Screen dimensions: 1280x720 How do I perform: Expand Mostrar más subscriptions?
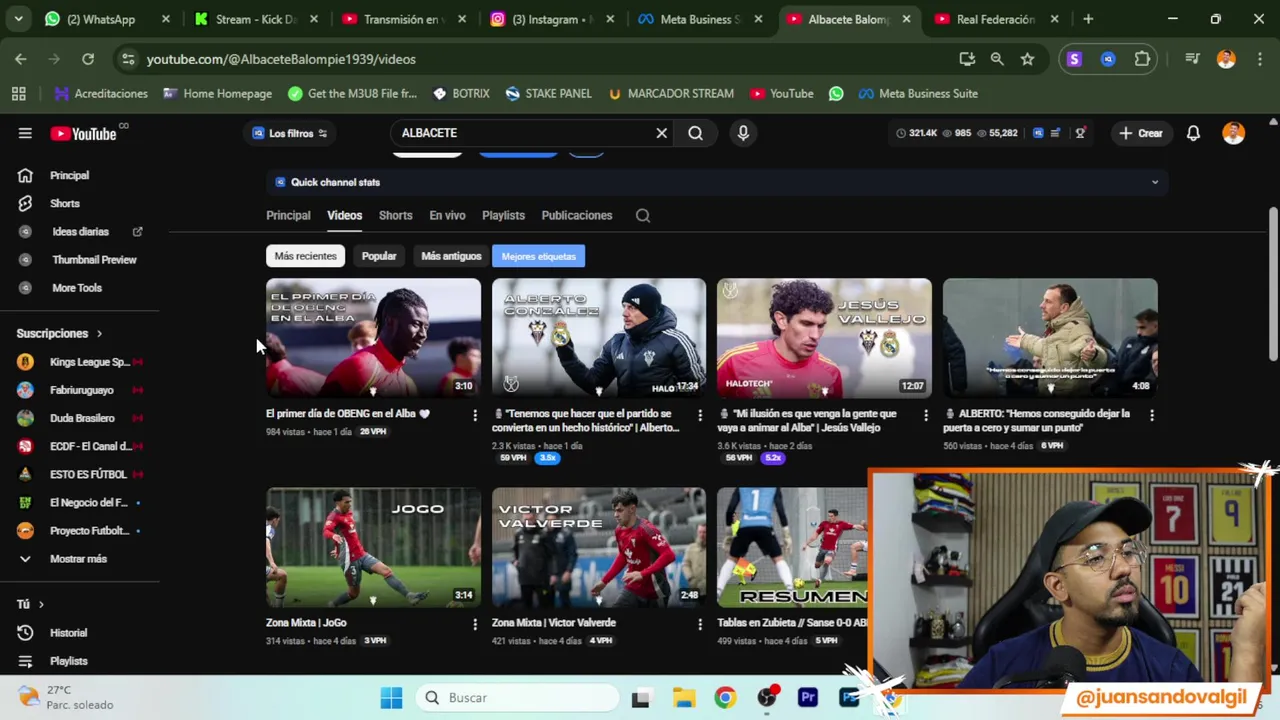coord(80,559)
